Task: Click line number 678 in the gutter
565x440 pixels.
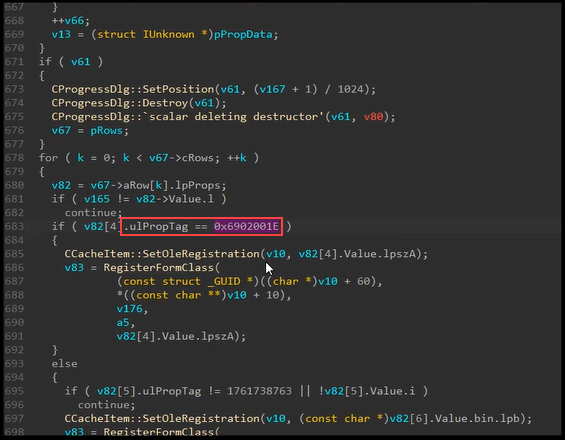Action: [14, 158]
